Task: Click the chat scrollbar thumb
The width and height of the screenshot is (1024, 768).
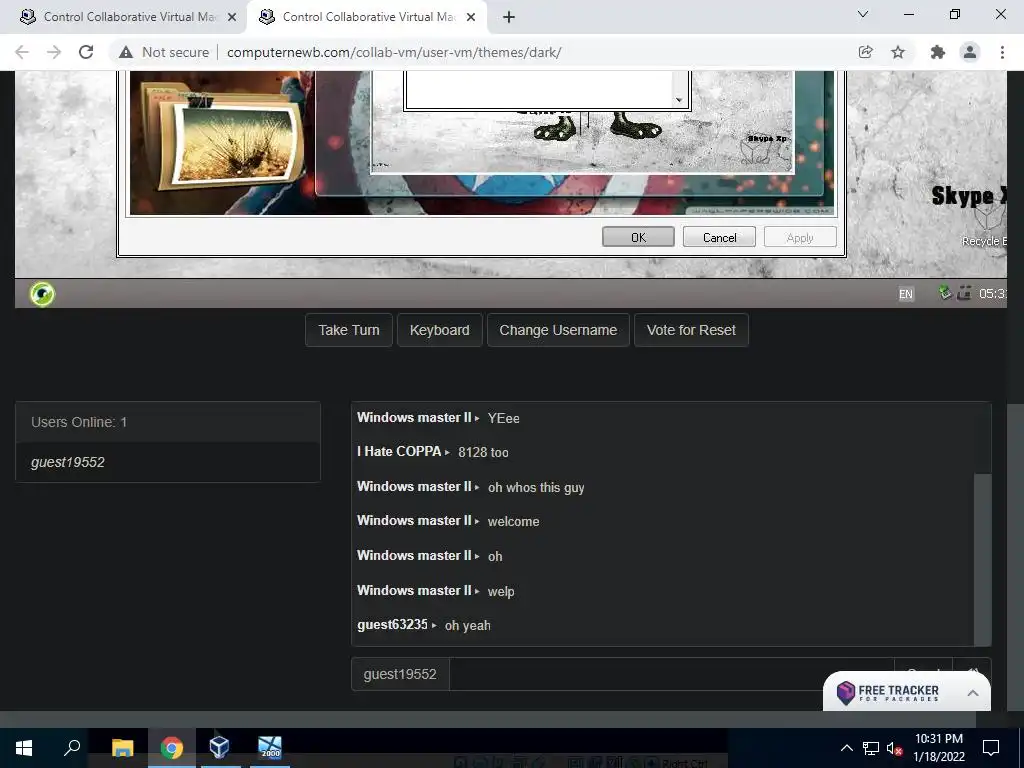Action: tap(982, 560)
